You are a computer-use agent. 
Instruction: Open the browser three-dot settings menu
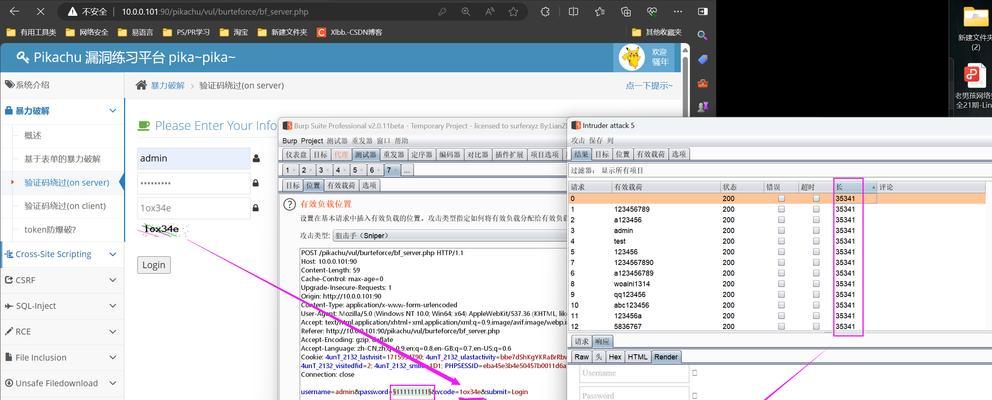point(677,11)
